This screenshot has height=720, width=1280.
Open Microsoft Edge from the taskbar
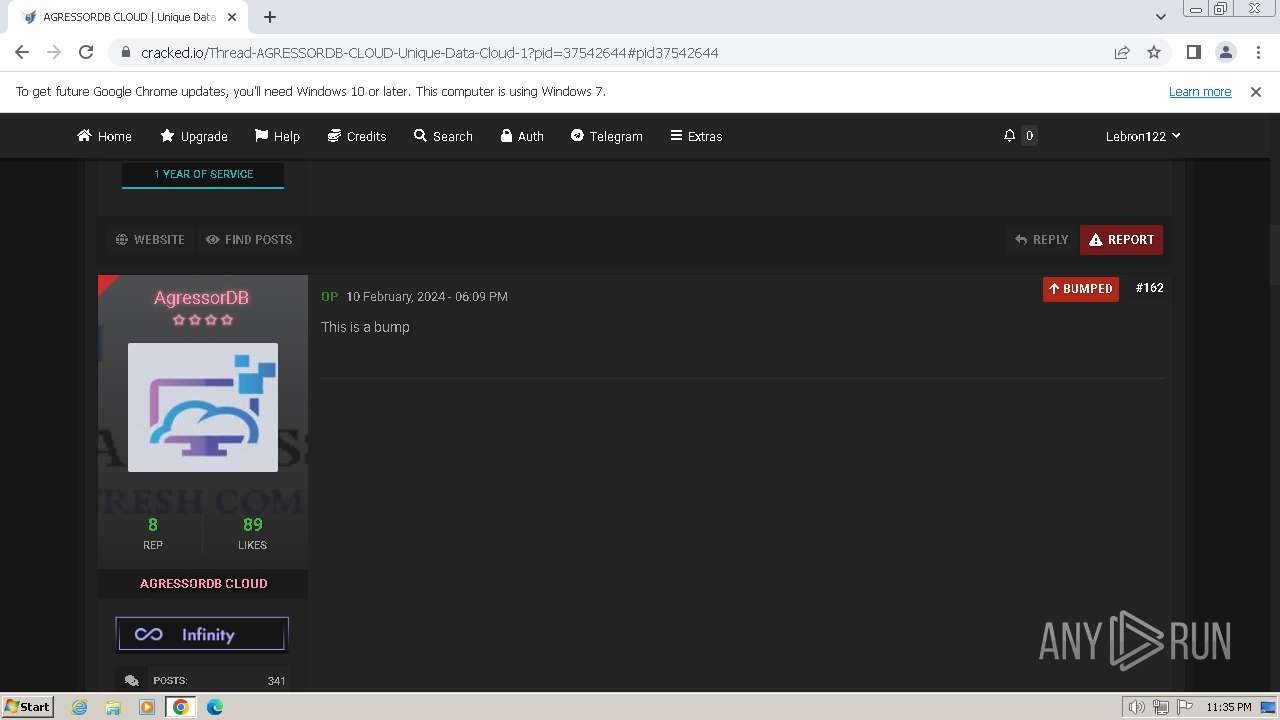tap(215, 707)
